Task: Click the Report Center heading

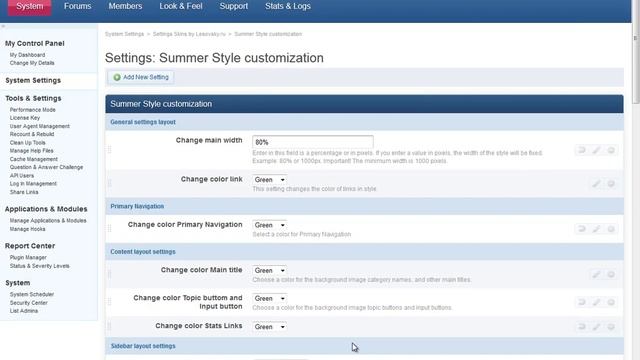Action: click(x=30, y=246)
